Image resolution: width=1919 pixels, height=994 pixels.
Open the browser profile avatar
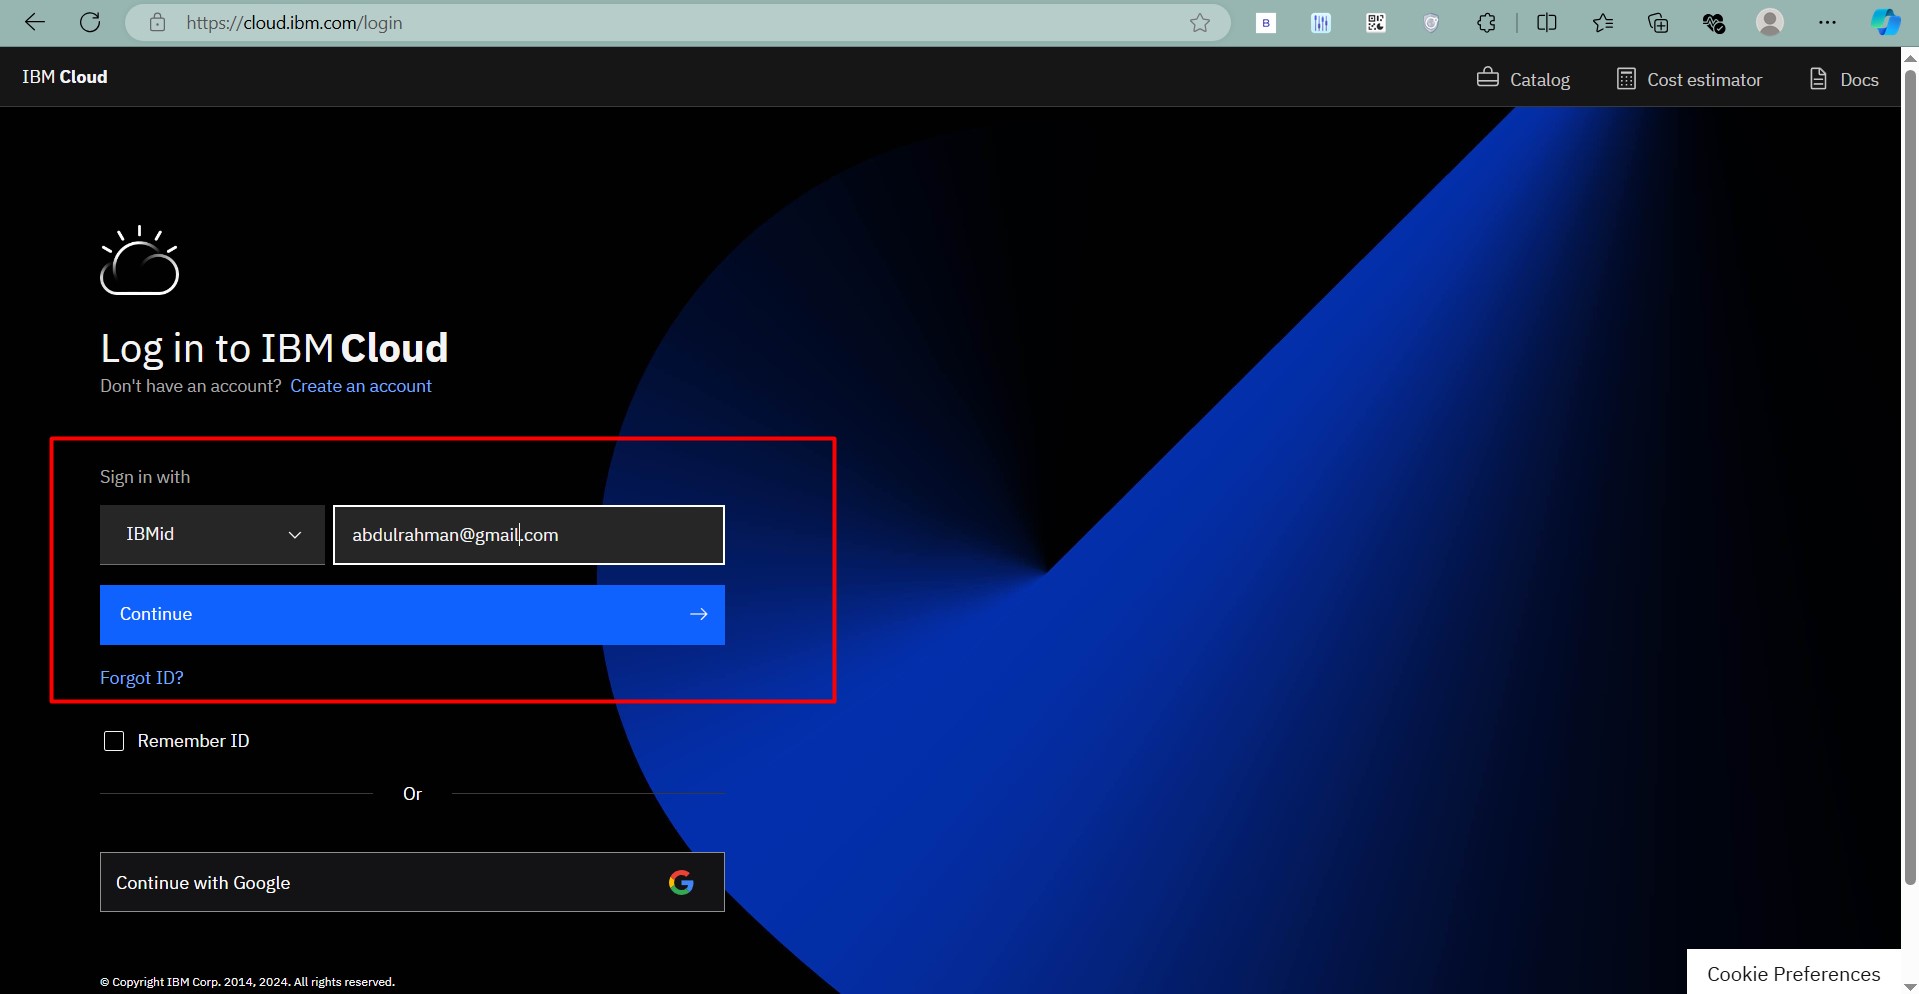pos(1770,22)
